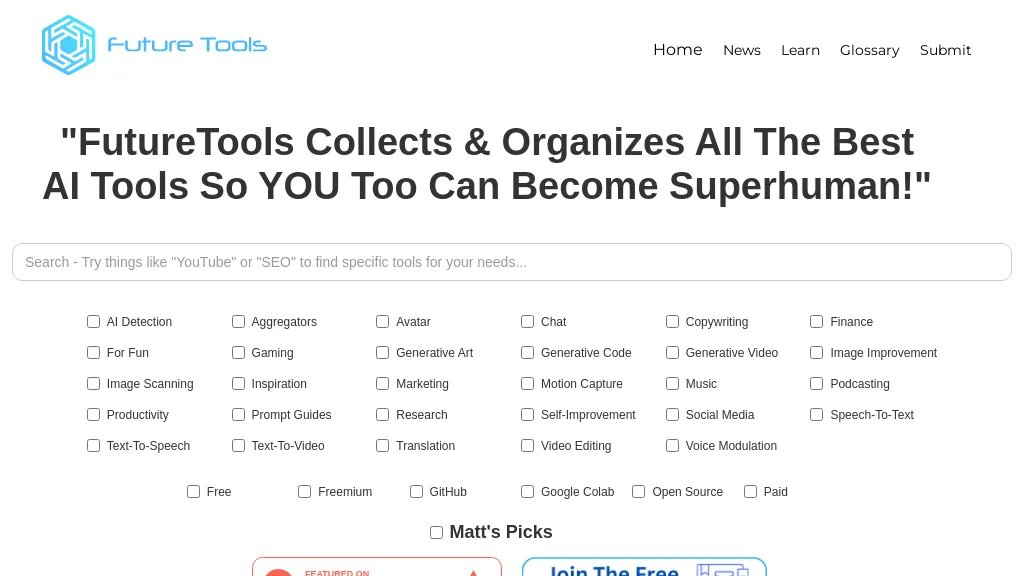1024x576 pixels.
Task: Tick the Finance filter checkbox
Action: (x=817, y=322)
